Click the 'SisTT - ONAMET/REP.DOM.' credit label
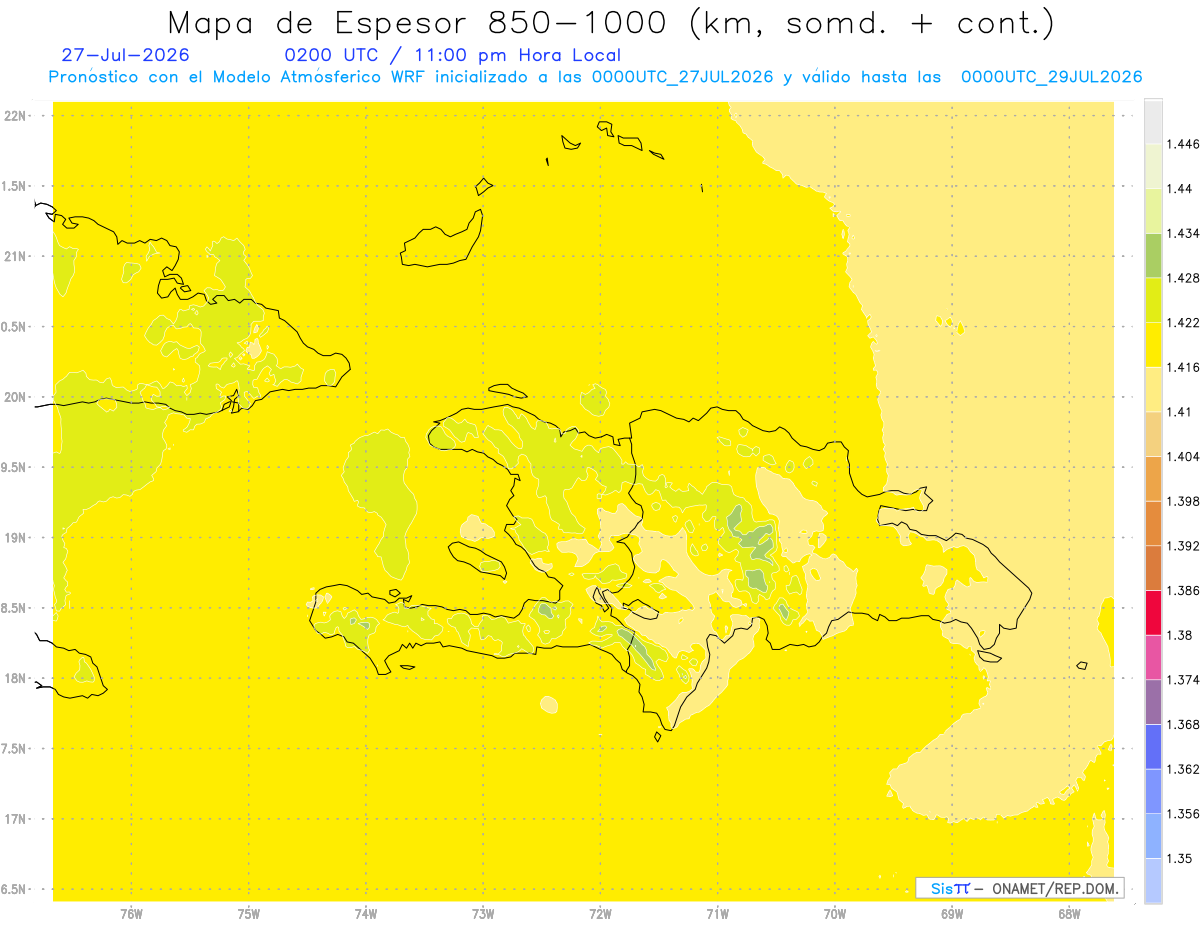The height and width of the screenshot is (927, 1200). pos(1019,888)
